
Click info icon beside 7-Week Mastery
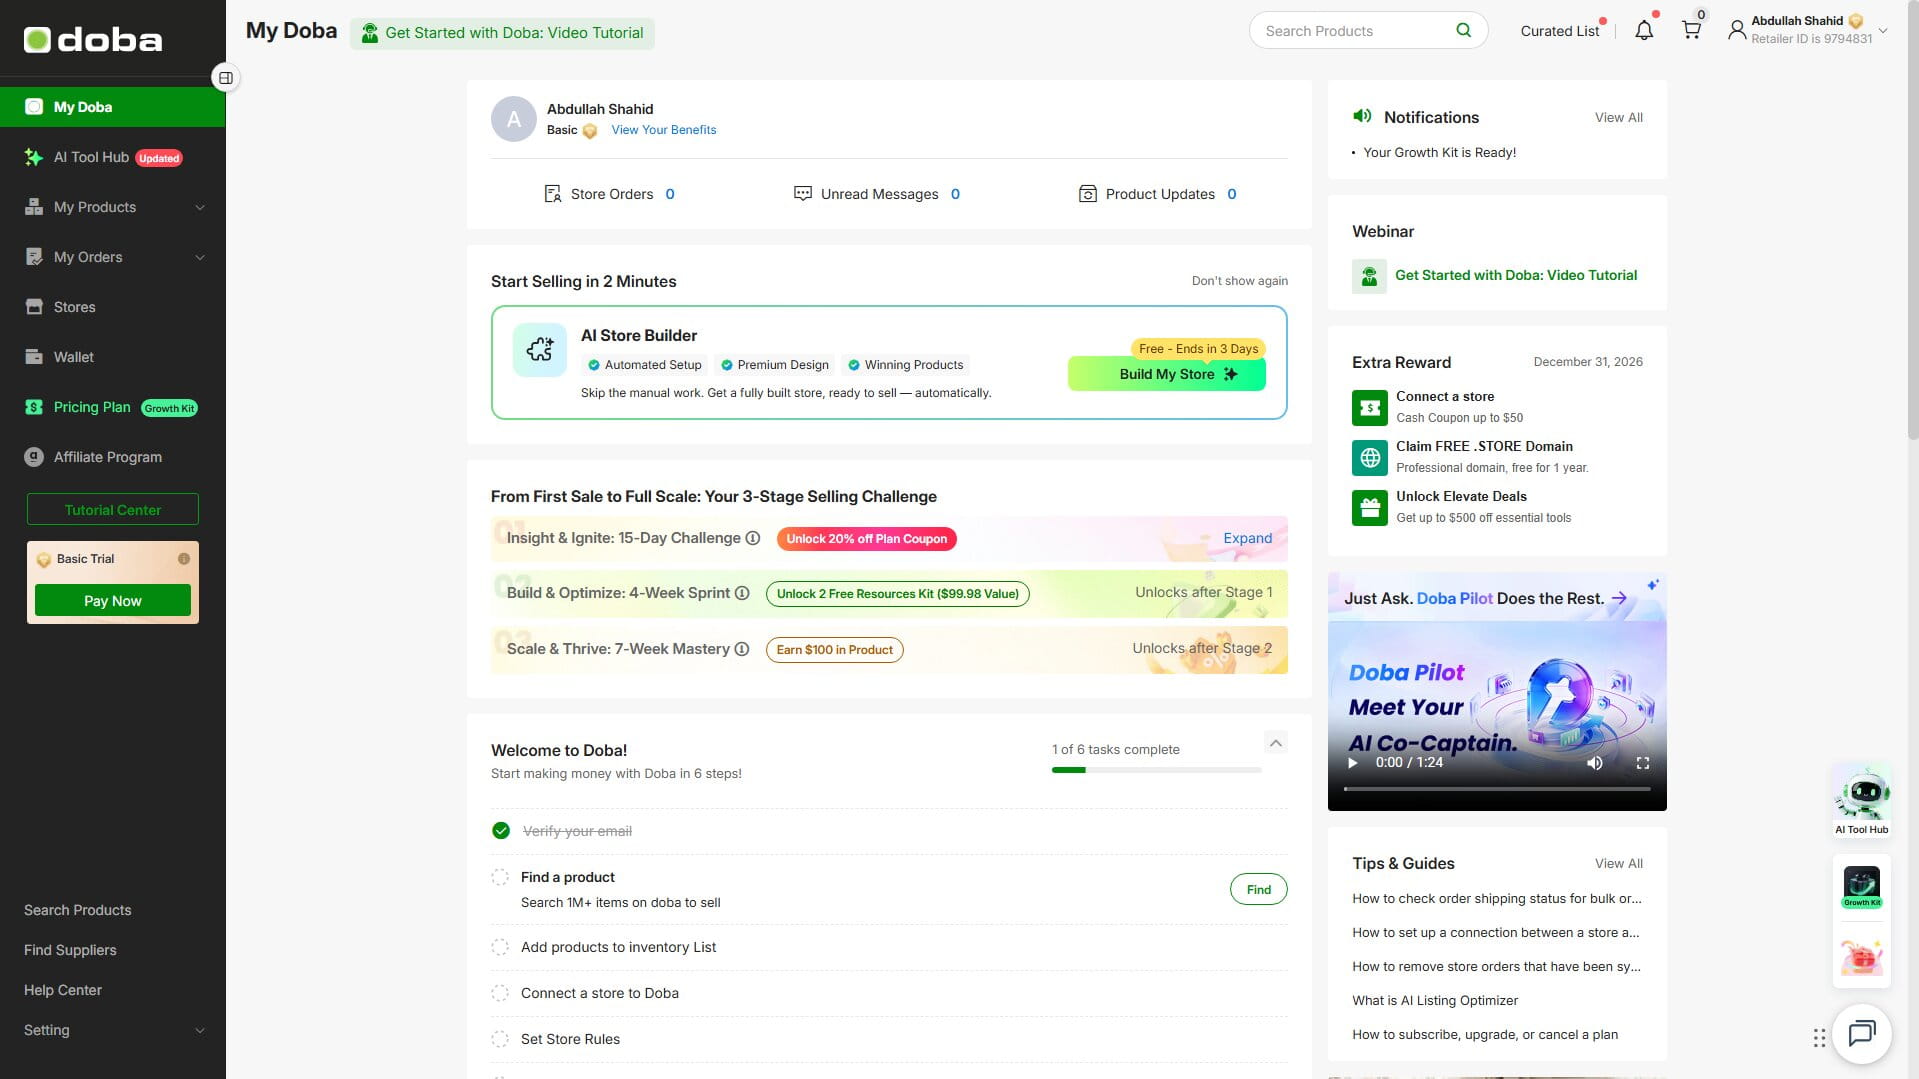(742, 649)
